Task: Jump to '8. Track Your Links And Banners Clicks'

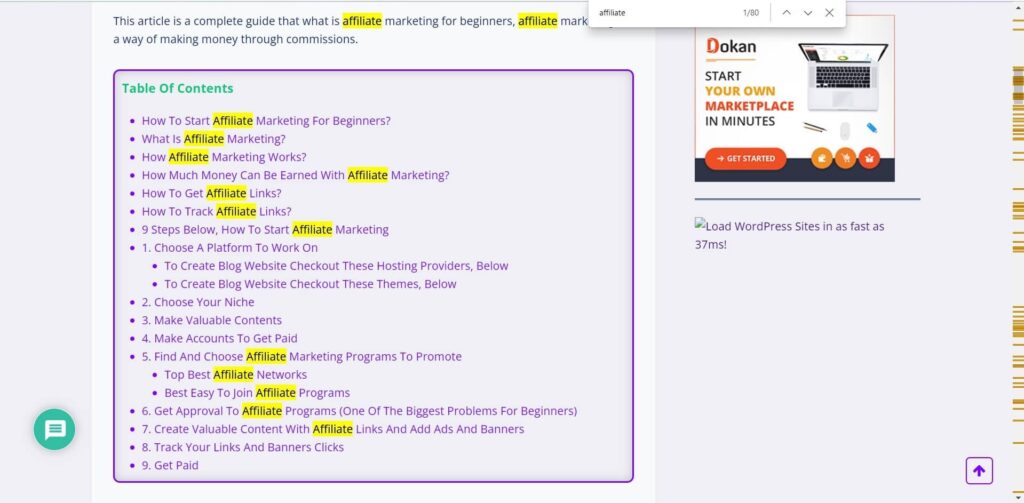Action: [242, 447]
